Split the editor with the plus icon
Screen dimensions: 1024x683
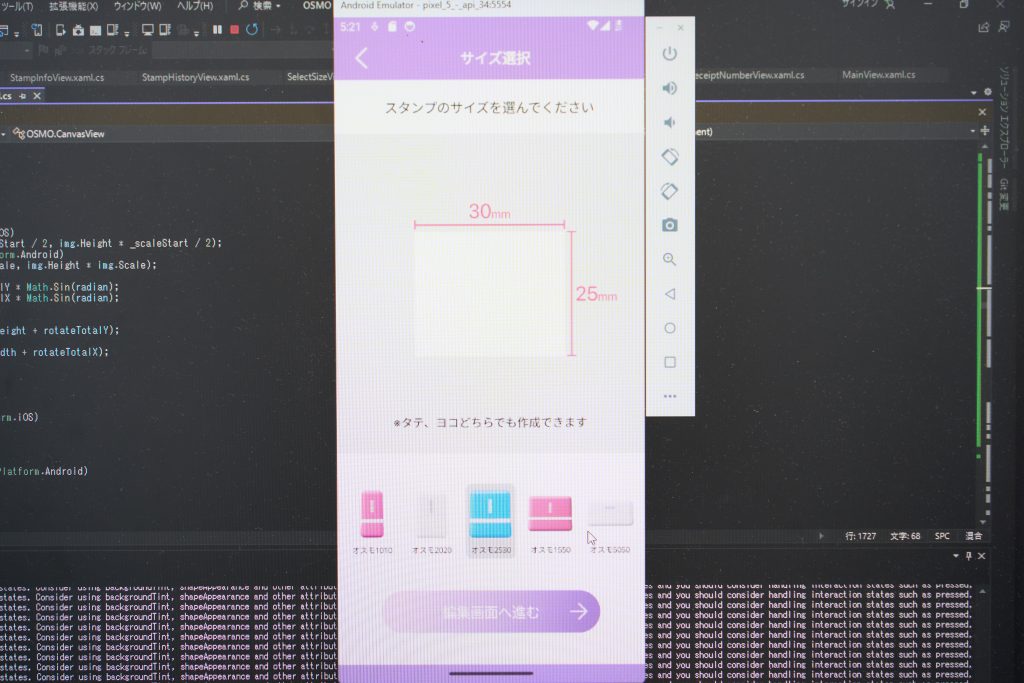click(985, 131)
